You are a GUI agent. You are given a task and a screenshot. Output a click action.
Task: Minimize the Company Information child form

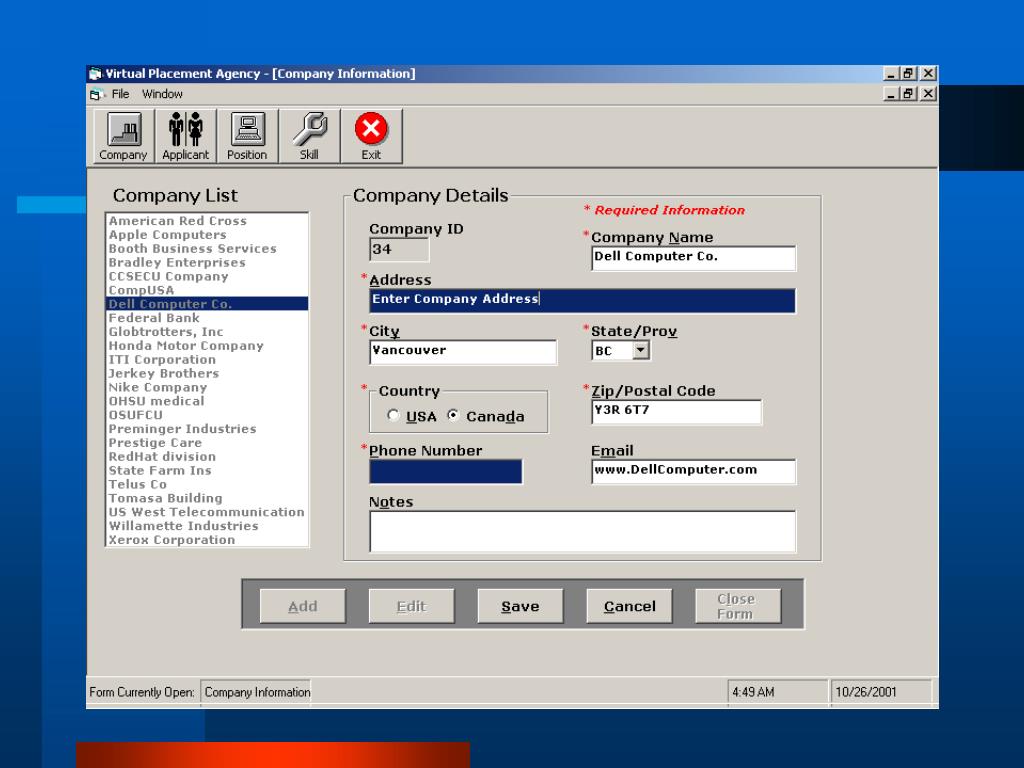click(891, 94)
